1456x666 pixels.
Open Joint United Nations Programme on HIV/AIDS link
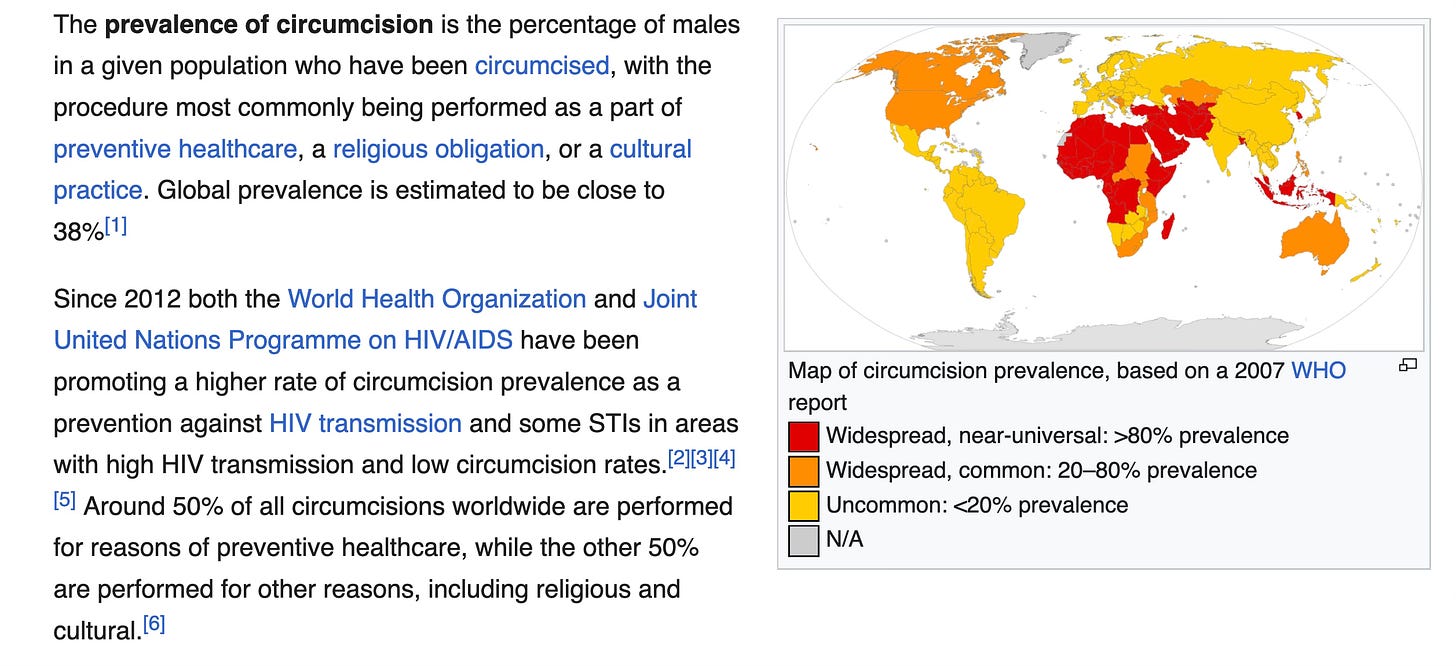click(375, 320)
